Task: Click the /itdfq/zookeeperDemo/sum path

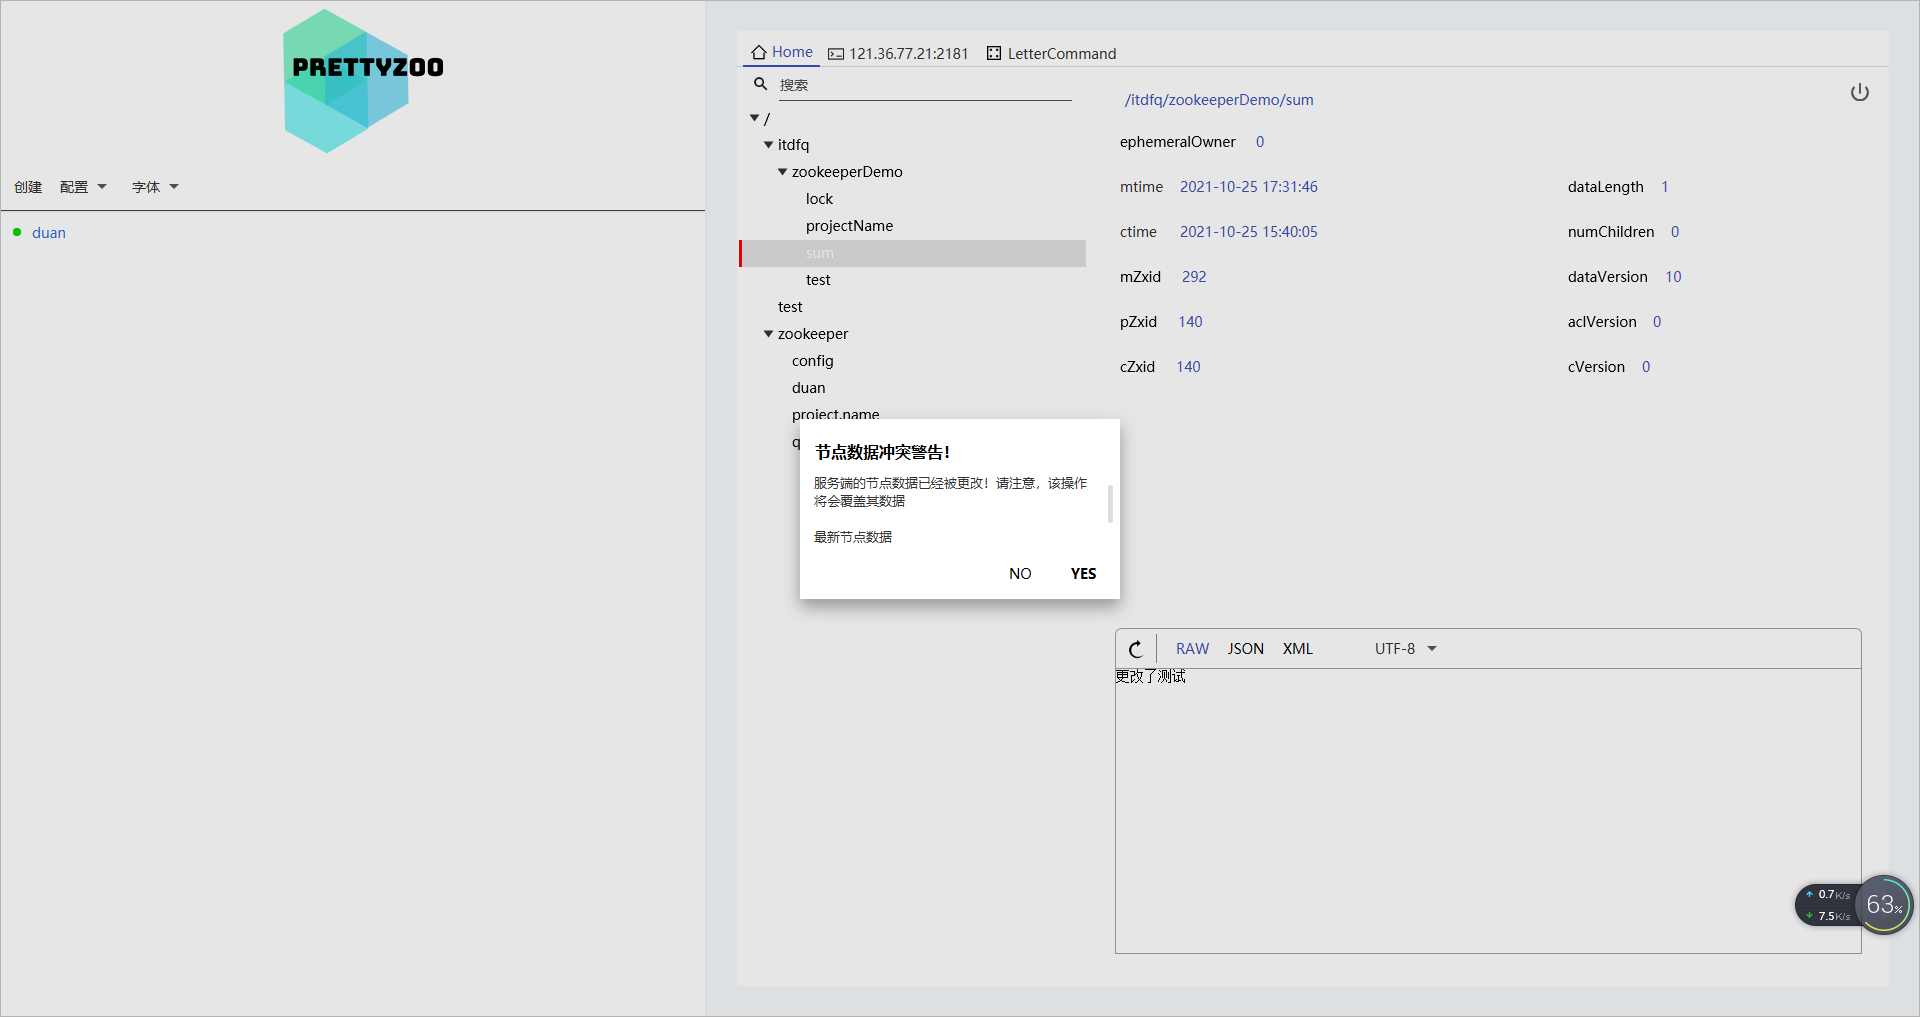Action: click(1219, 100)
